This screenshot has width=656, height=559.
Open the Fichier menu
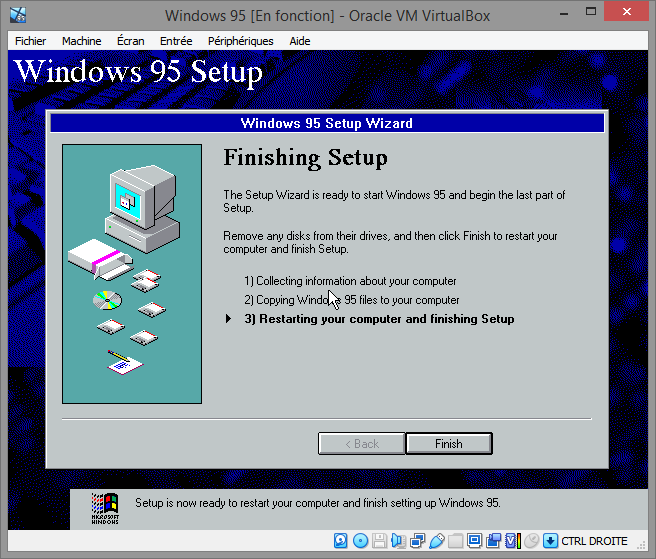[30, 41]
